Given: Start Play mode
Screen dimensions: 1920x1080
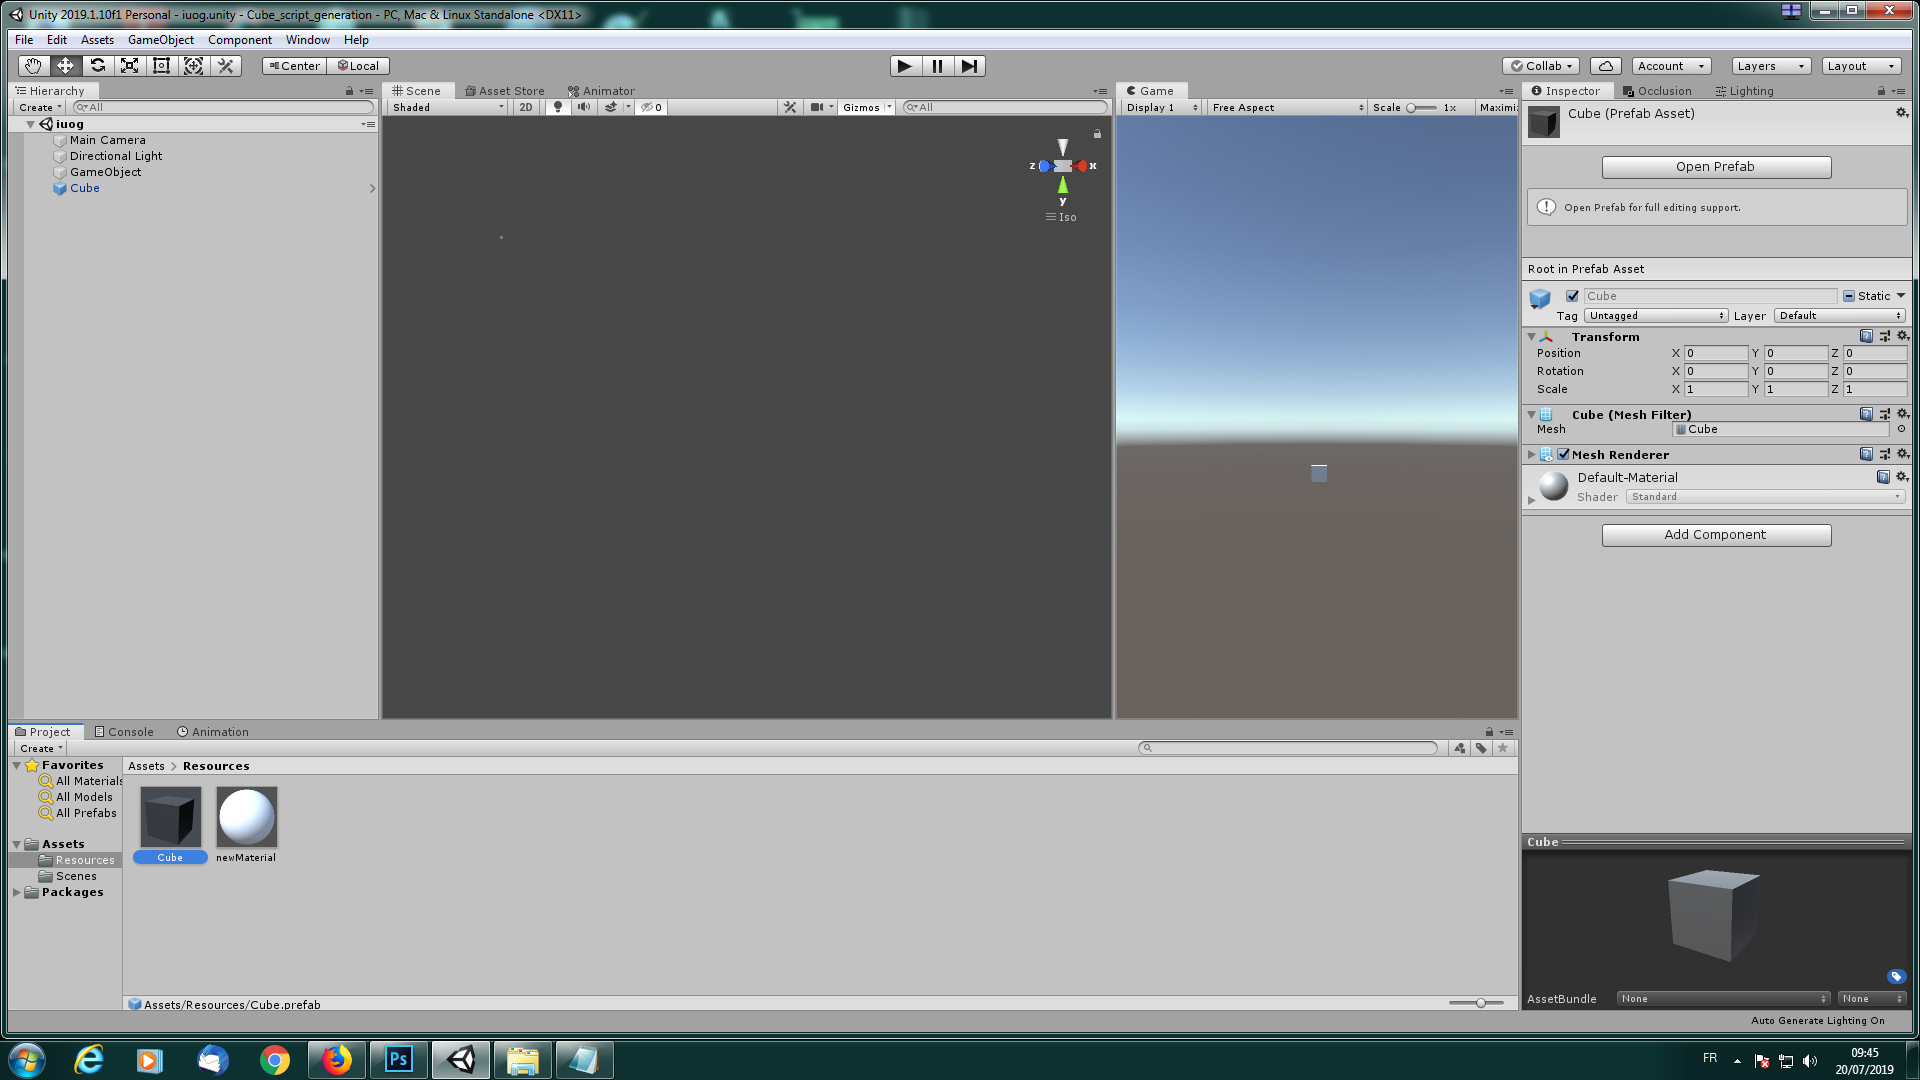Looking at the screenshot, I should (x=905, y=66).
